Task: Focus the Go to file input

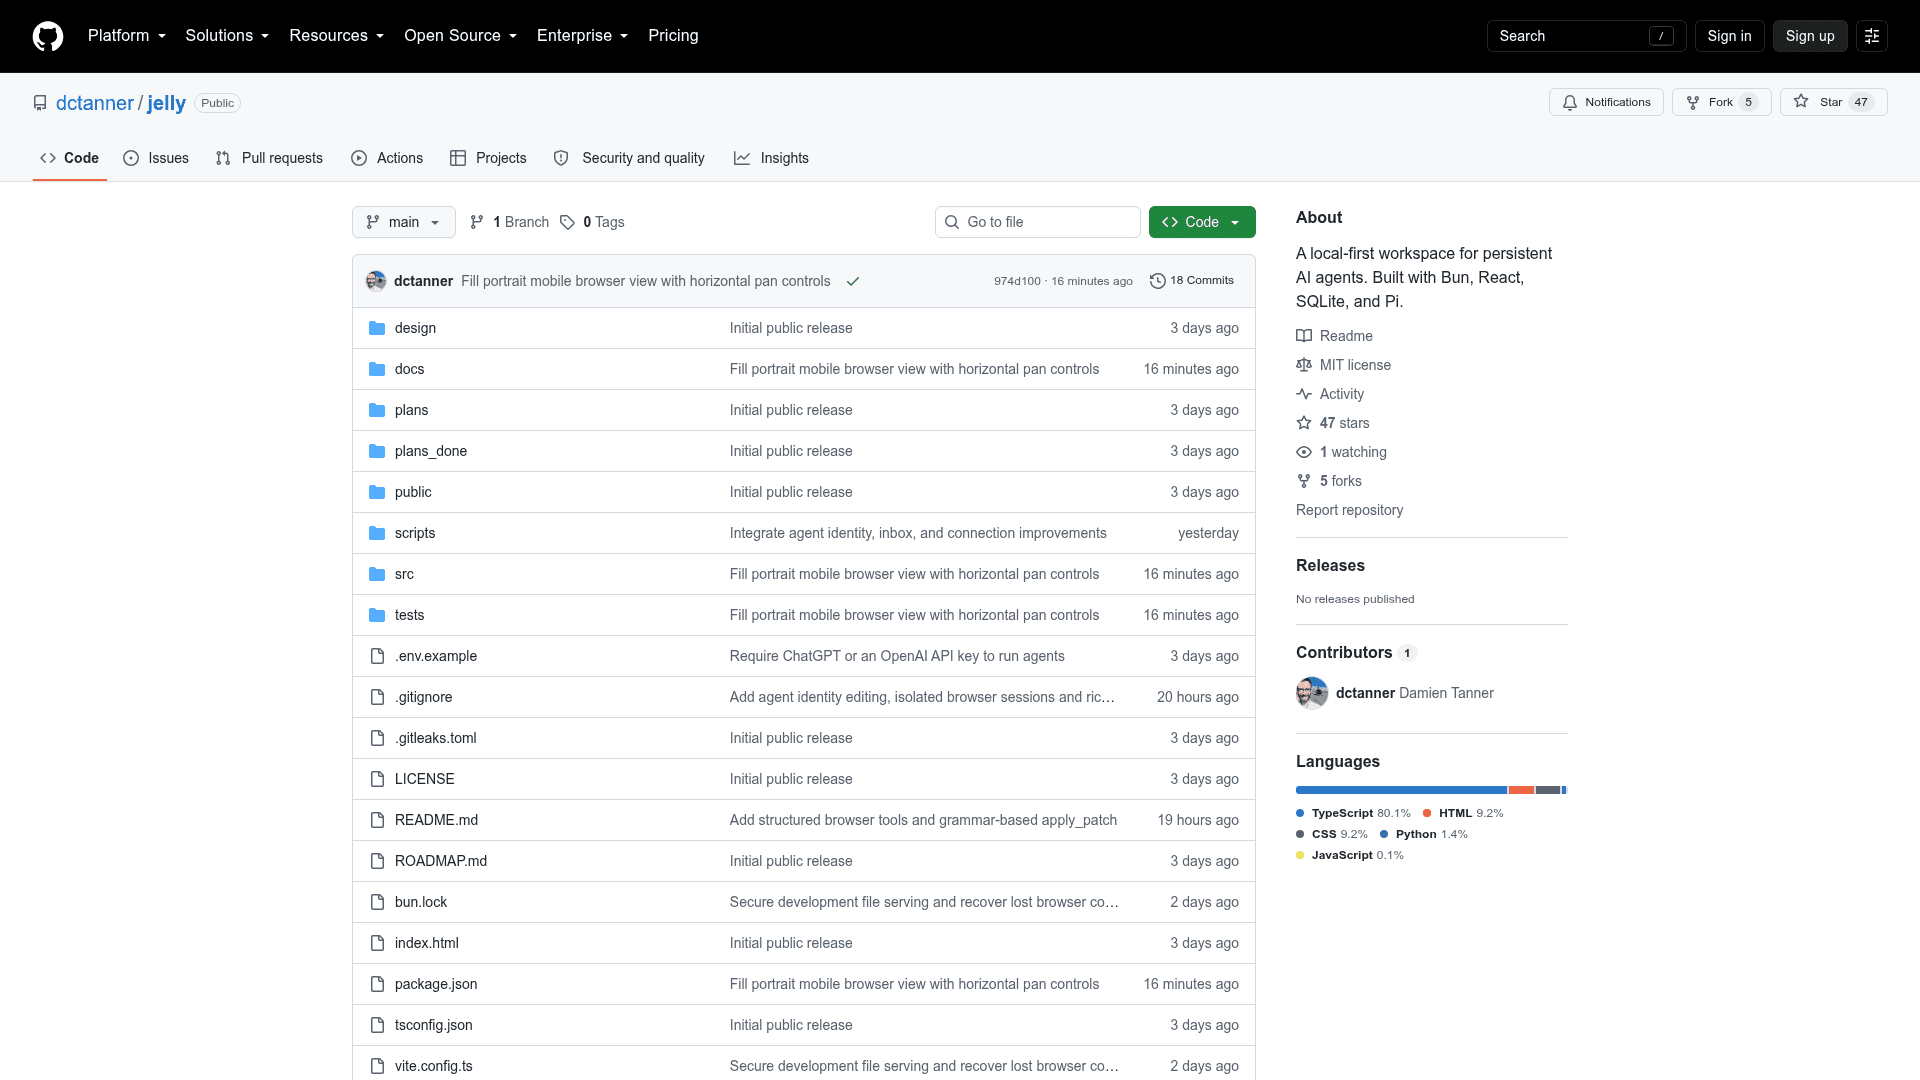Action: 1038,222
